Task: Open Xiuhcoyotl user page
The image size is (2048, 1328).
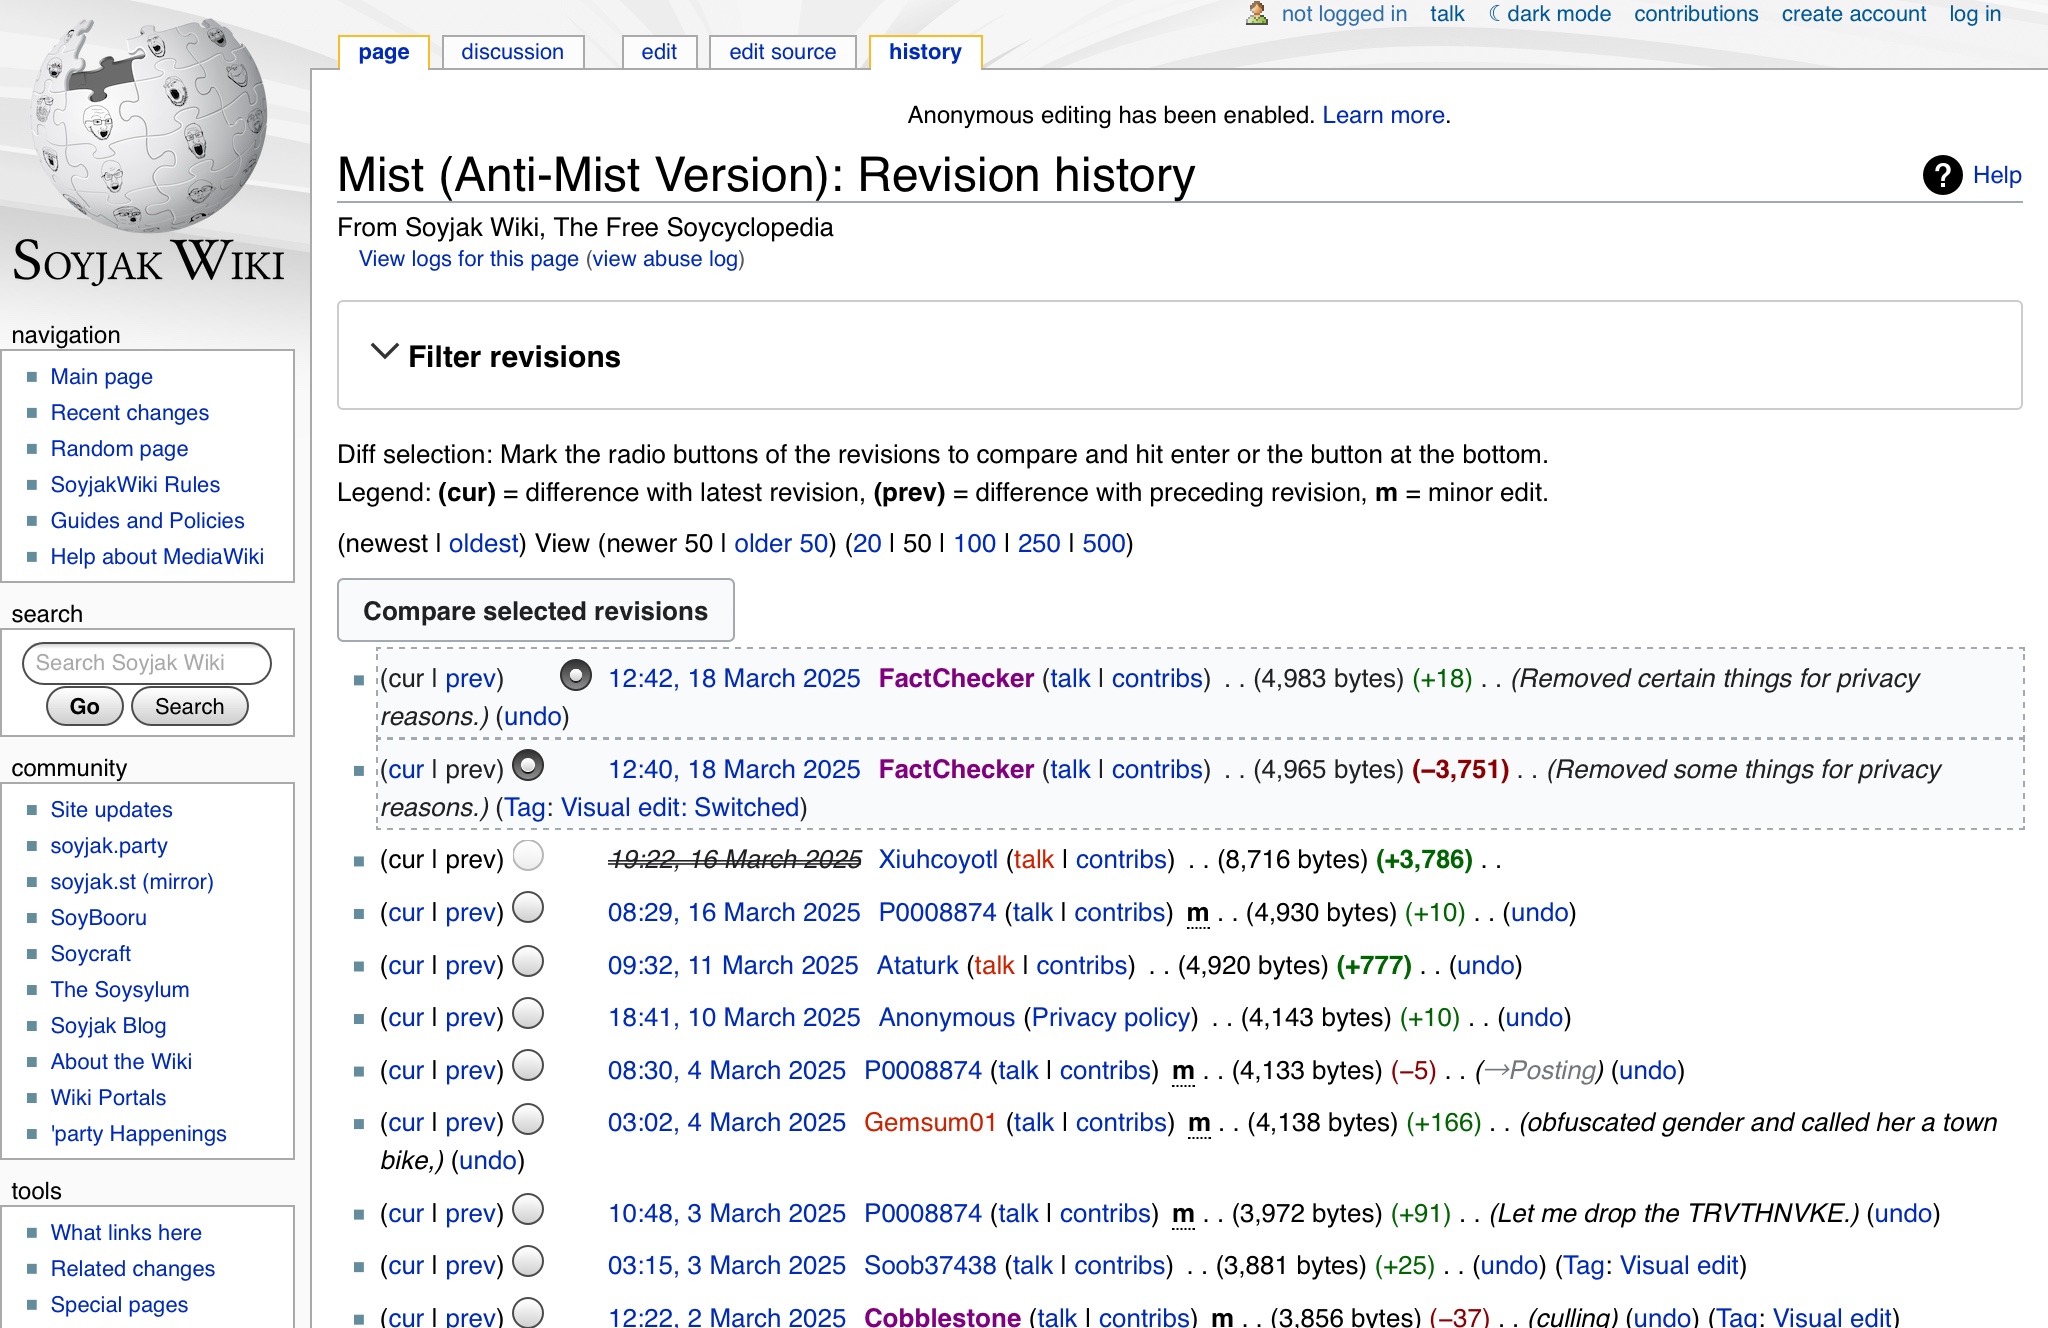Action: [938, 859]
